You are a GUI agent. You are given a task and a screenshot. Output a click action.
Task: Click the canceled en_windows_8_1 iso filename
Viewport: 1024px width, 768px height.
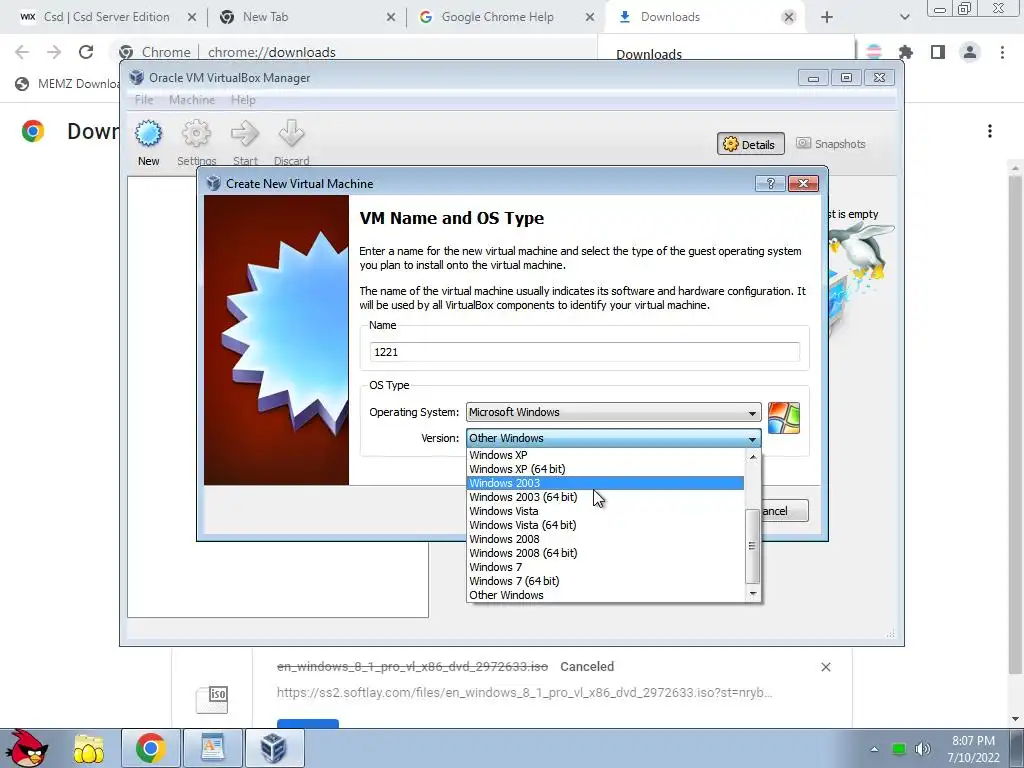point(412,667)
